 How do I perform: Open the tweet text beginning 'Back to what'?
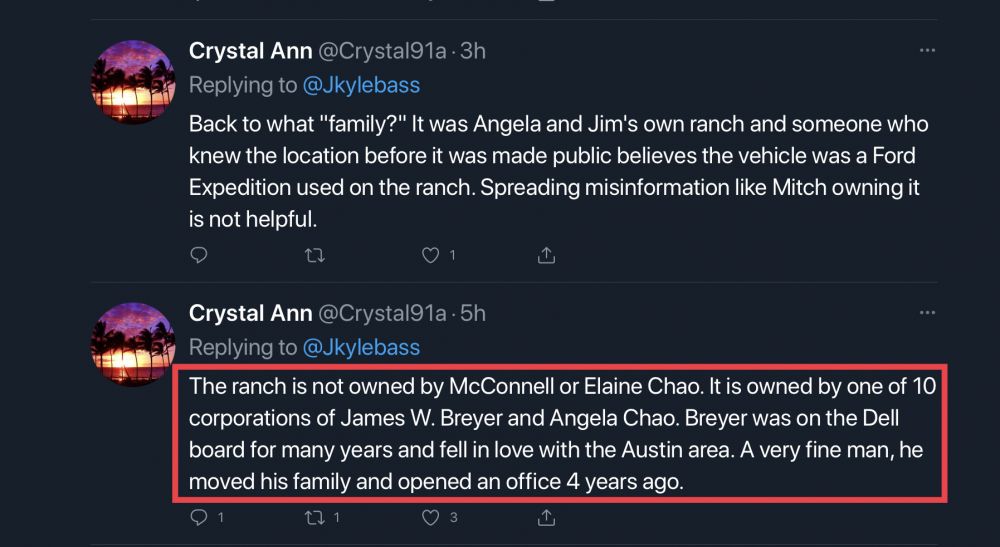click(558, 171)
